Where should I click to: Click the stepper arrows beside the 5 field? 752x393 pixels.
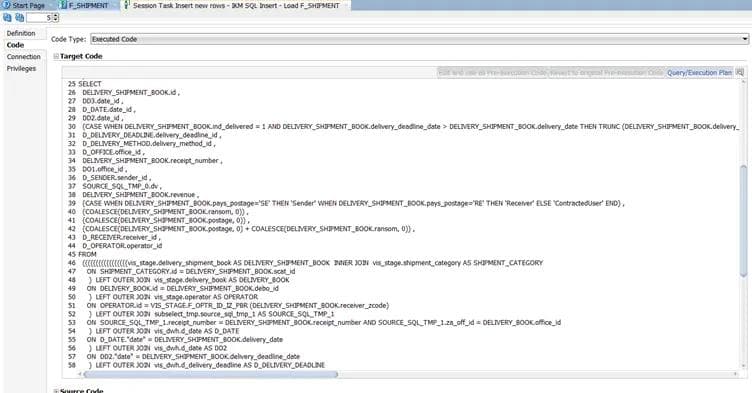pyautogui.click(x=56, y=18)
